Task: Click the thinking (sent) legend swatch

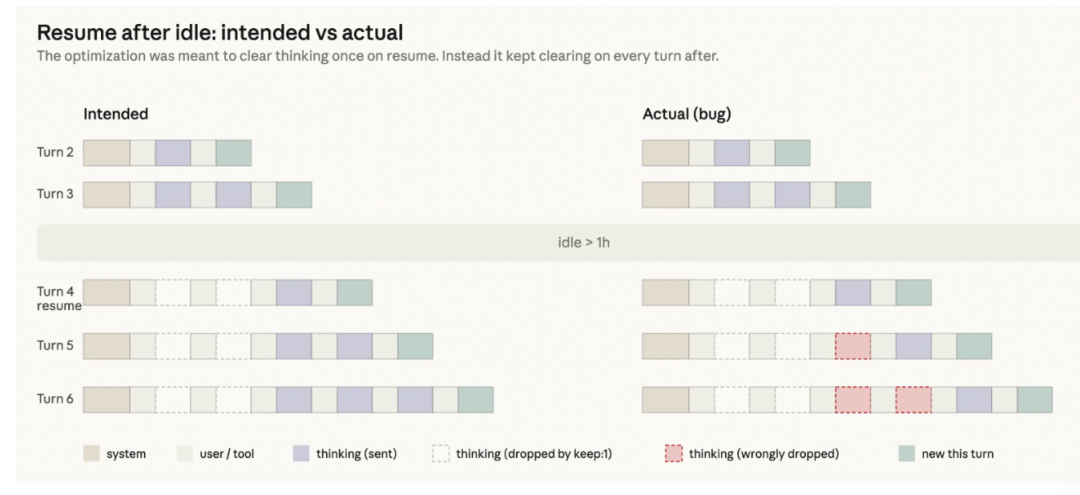Action: click(302, 454)
